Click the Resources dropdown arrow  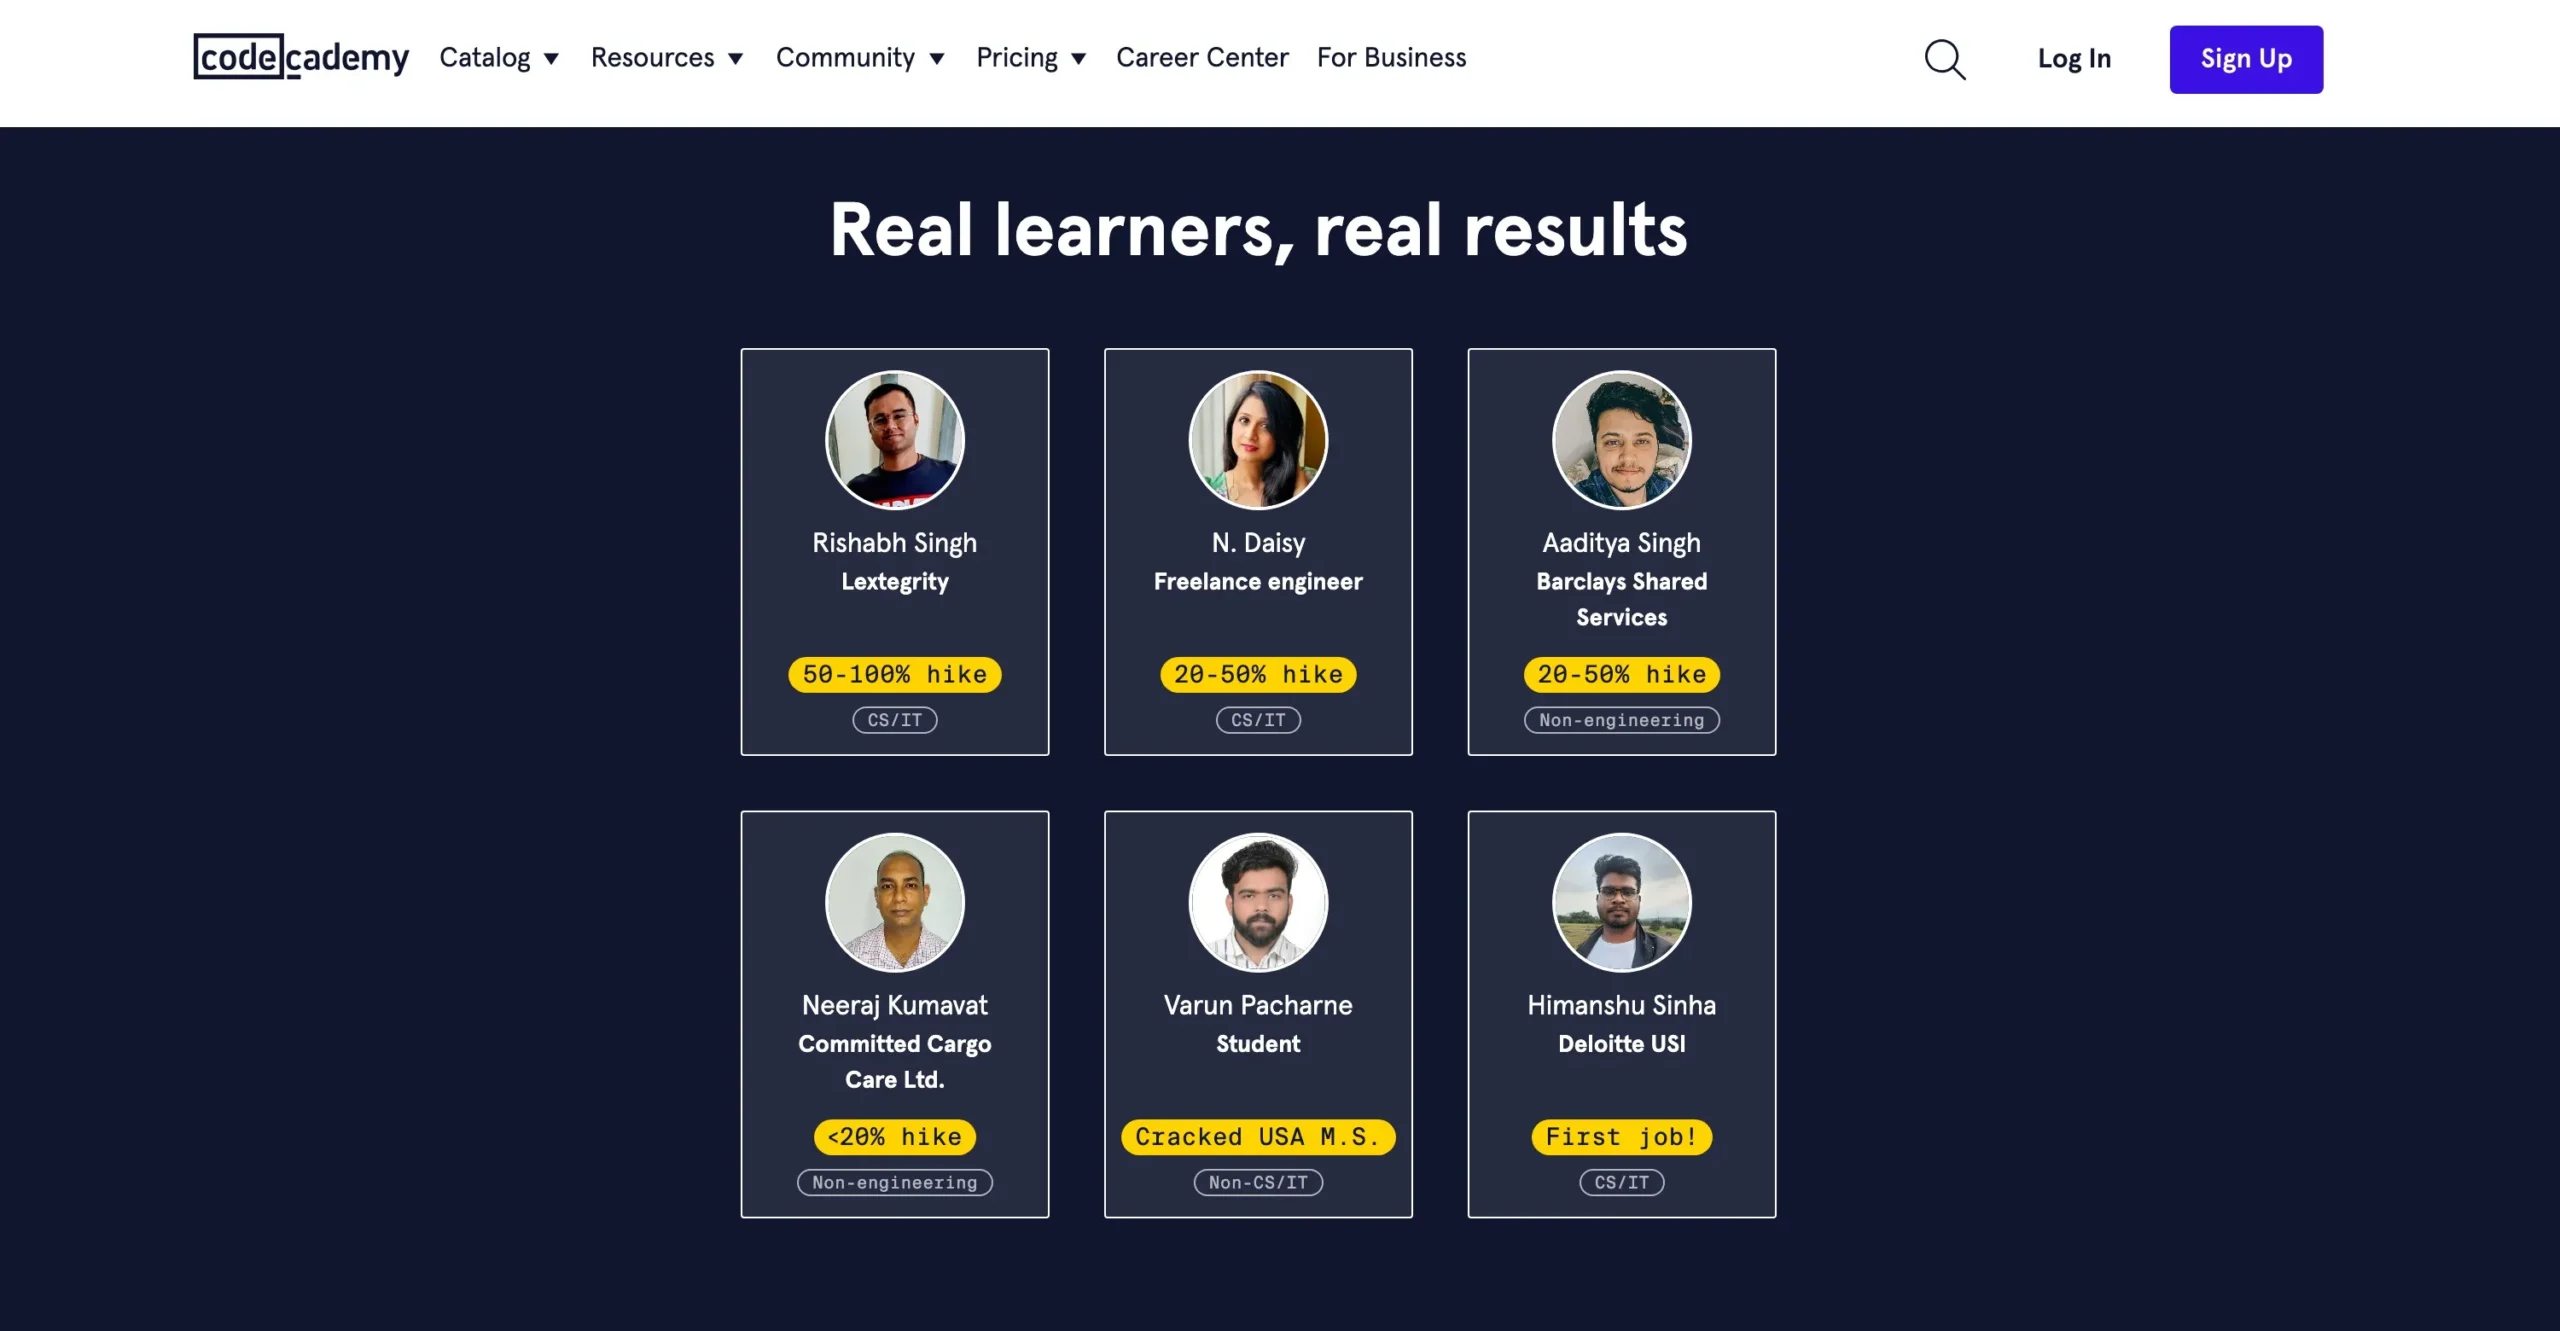click(x=737, y=58)
